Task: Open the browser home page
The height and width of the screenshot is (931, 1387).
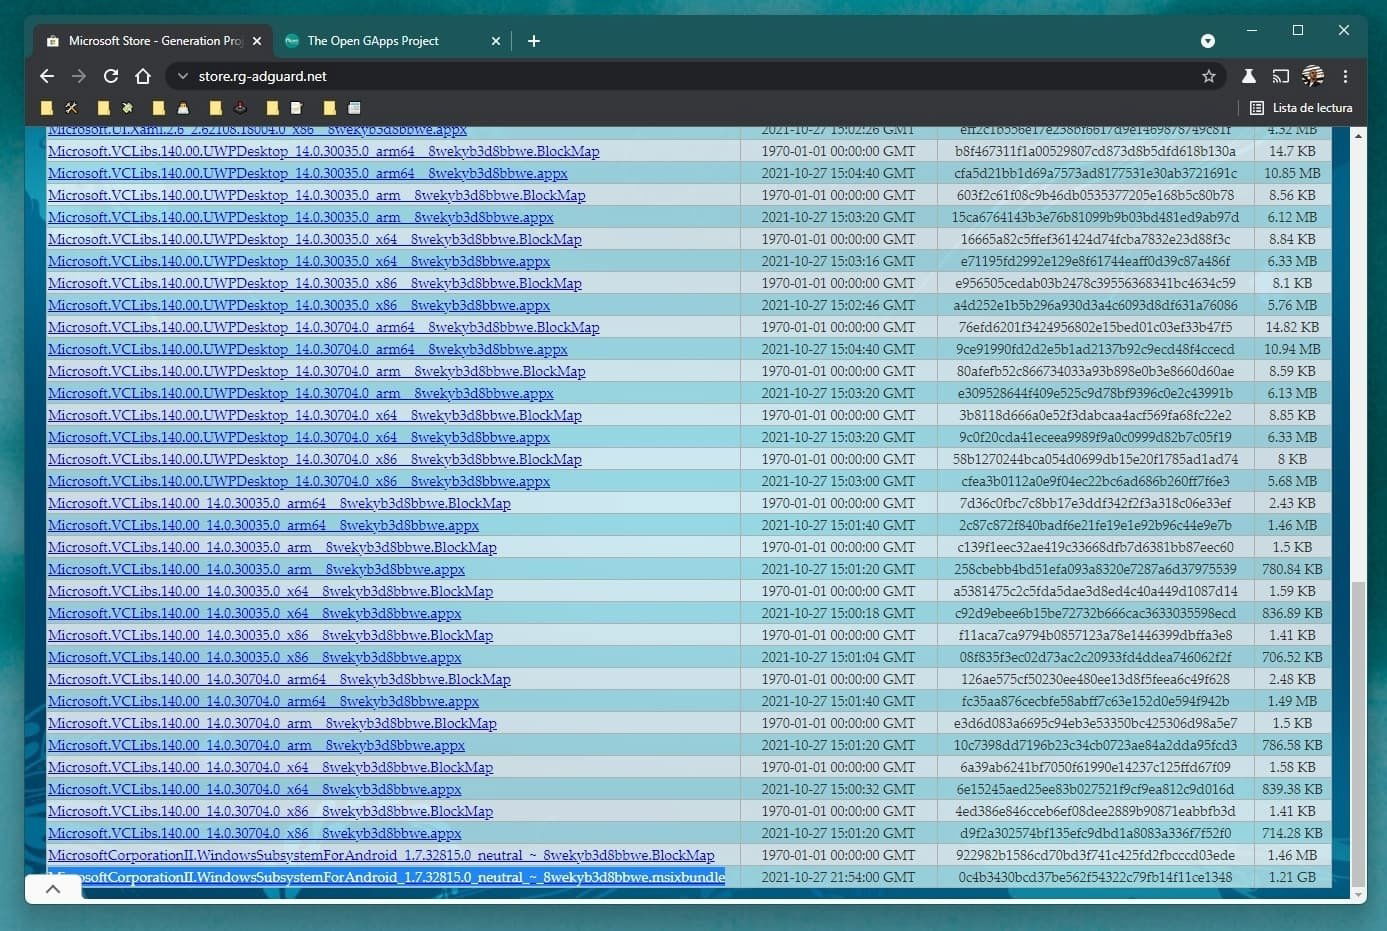Action: pyautogui.click(x=143, y=76)
